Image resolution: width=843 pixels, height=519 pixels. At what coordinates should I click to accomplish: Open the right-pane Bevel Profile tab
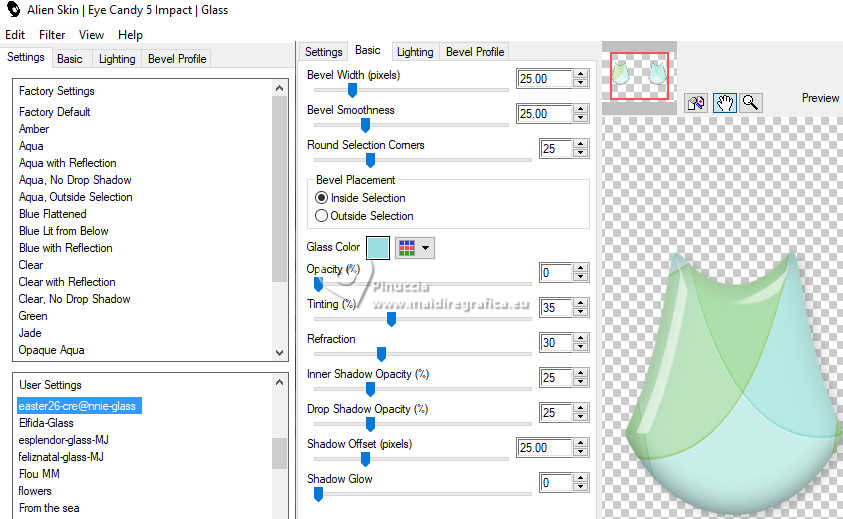(475, 52)
